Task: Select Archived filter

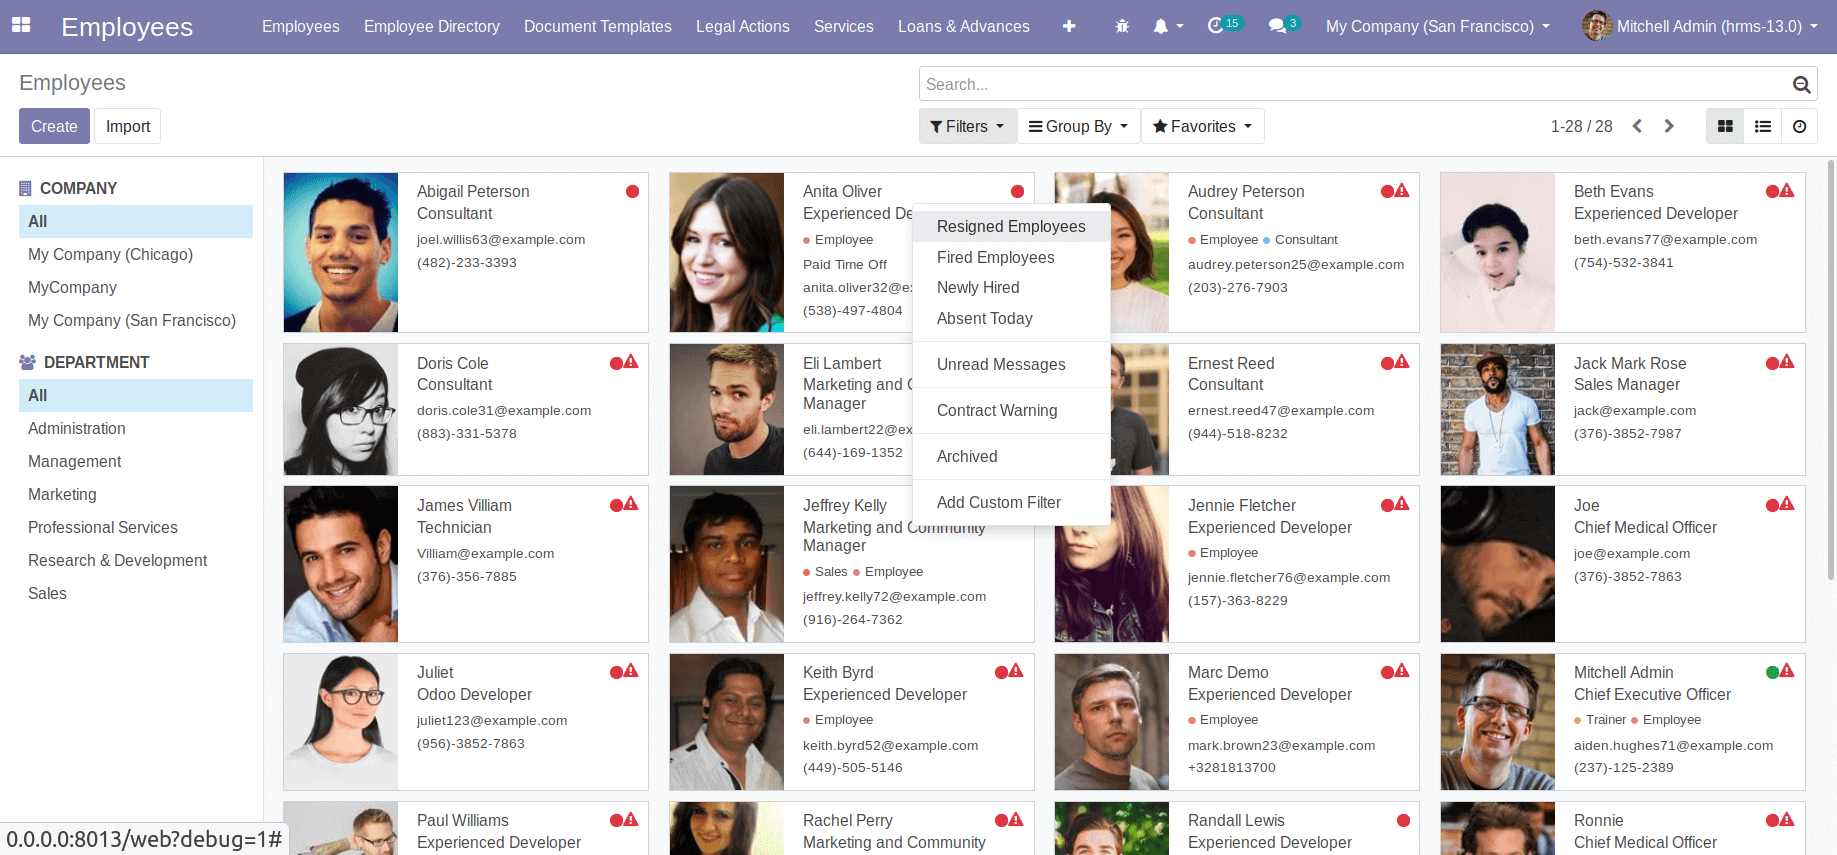Action: coord(1011,456)
